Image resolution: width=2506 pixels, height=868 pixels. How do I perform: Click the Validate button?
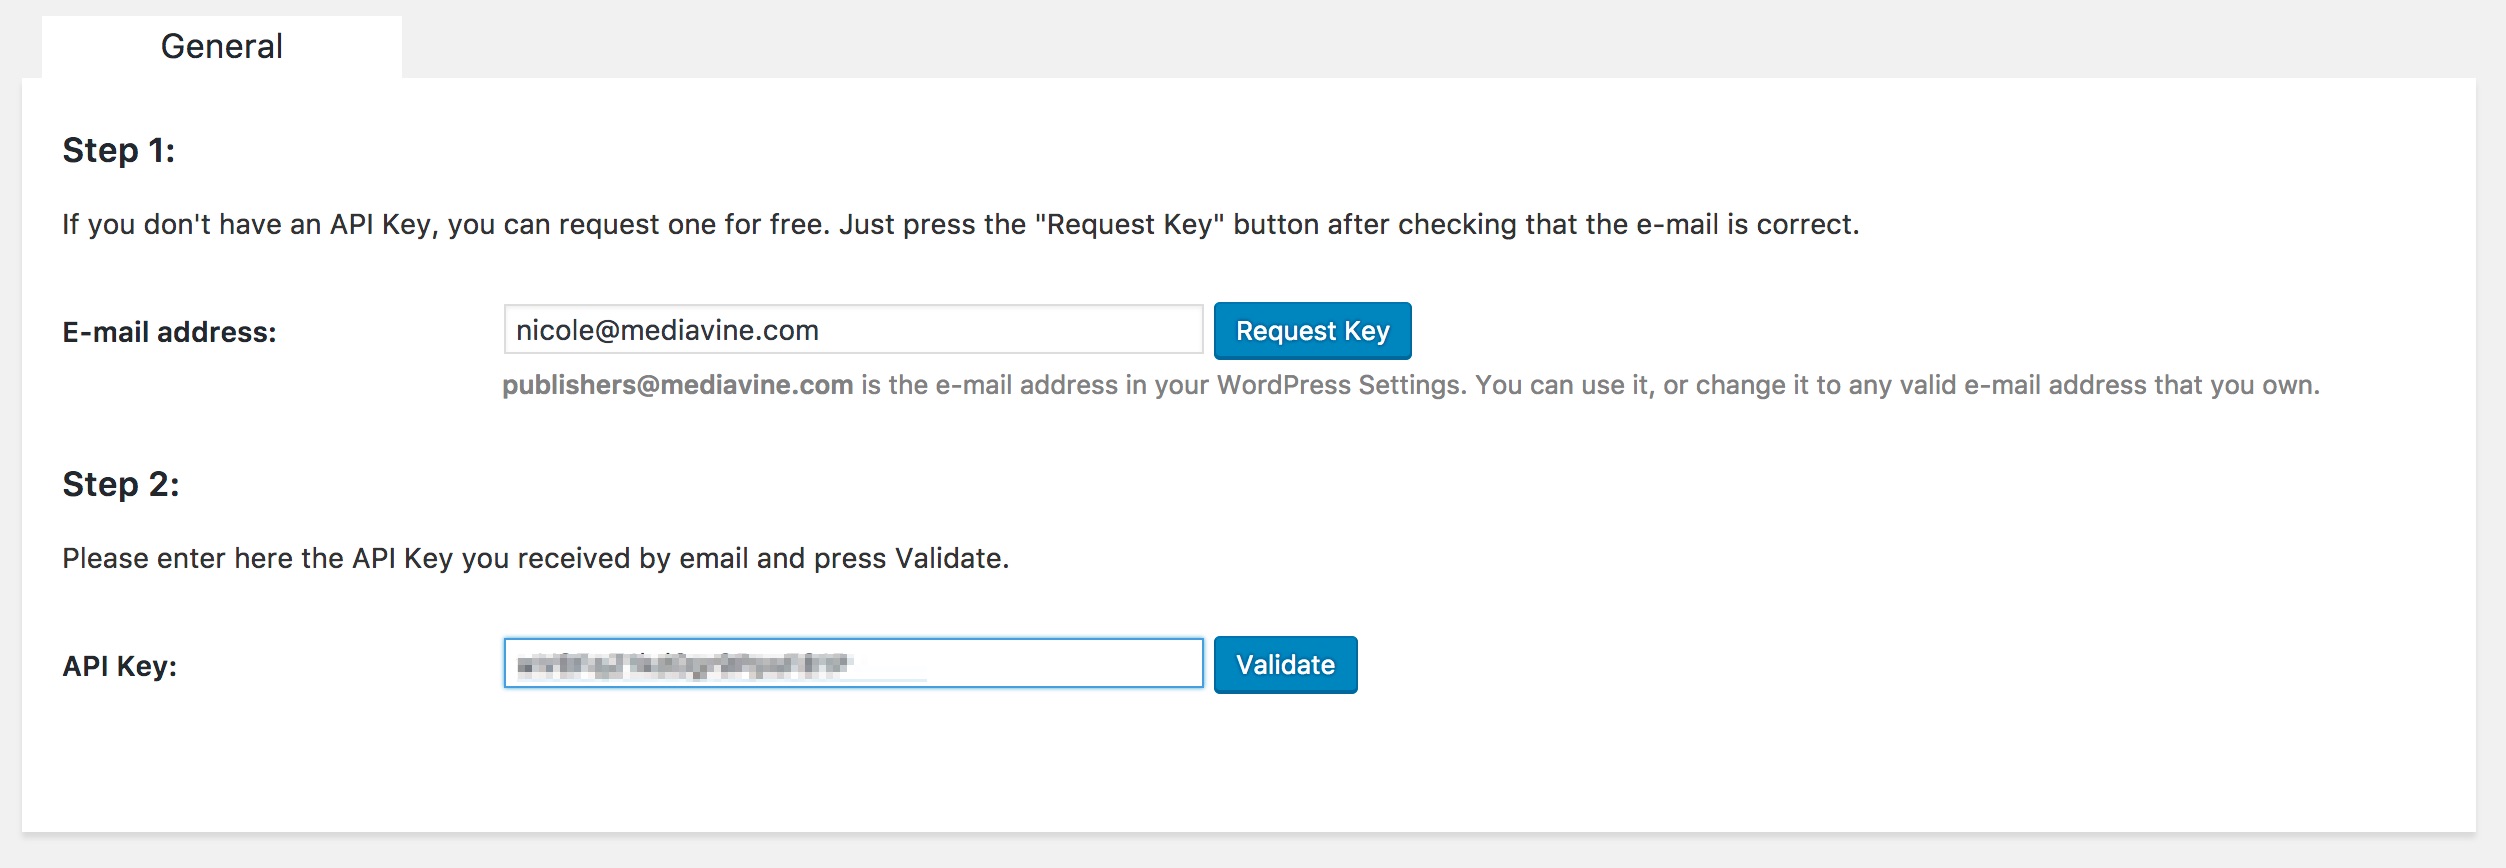click(x=1285, y=665)
